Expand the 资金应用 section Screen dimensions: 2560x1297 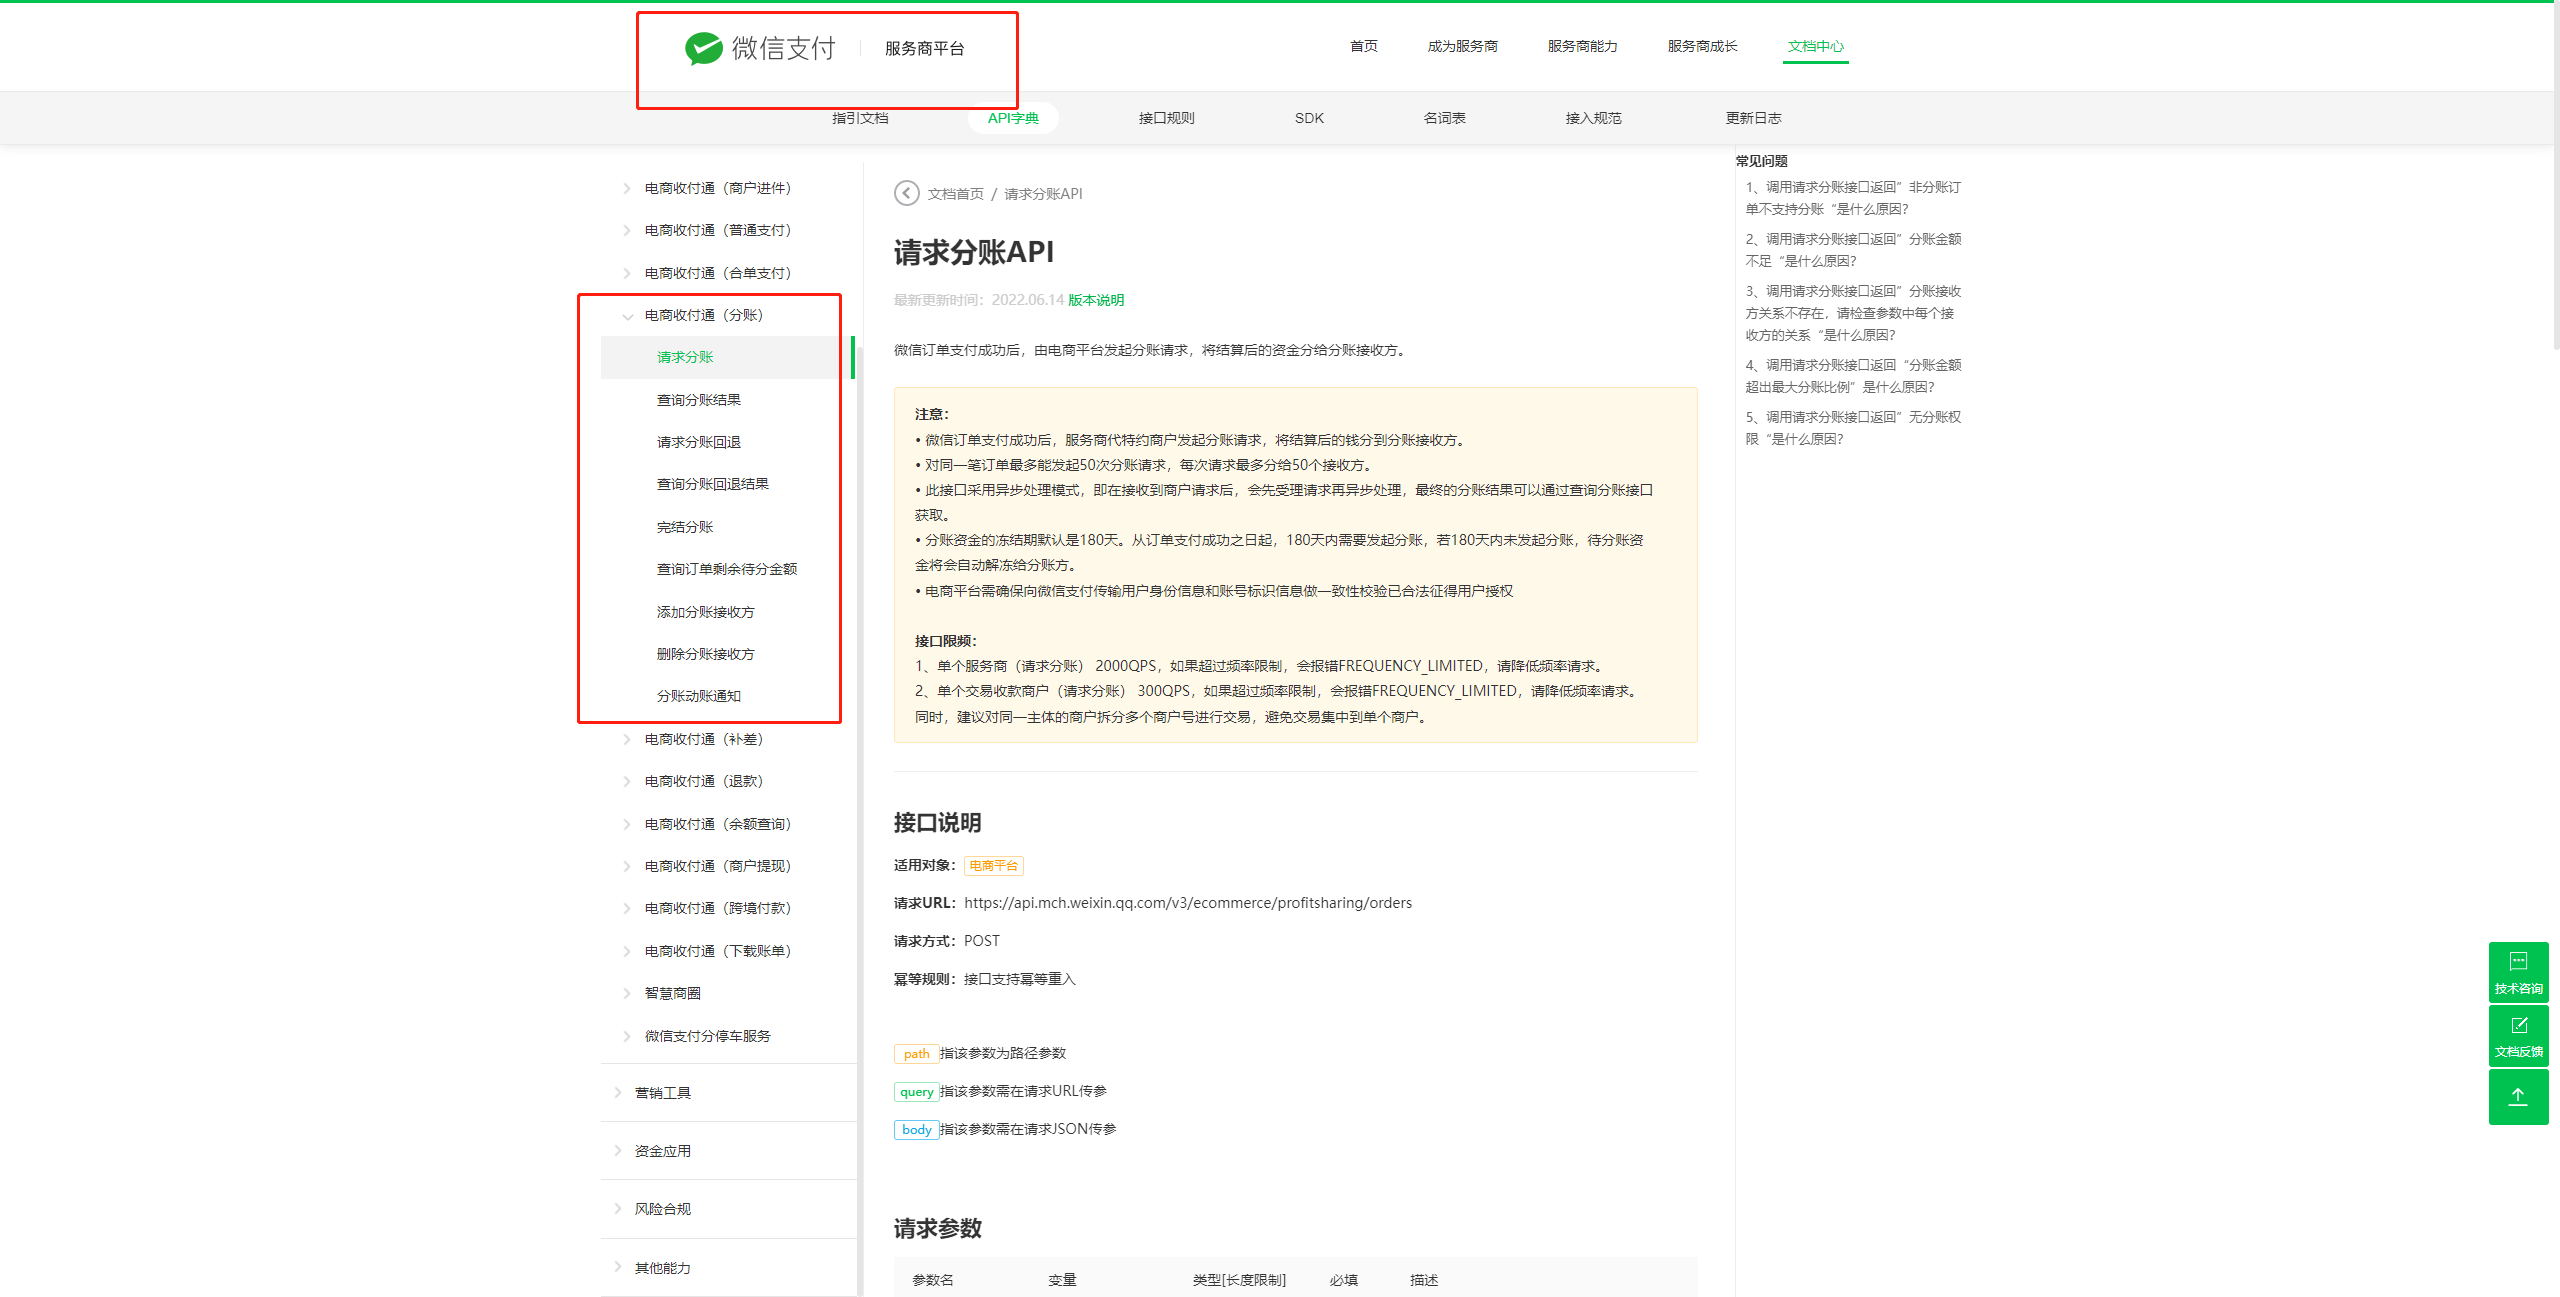pyautogui.click(x=662, y=1151)
